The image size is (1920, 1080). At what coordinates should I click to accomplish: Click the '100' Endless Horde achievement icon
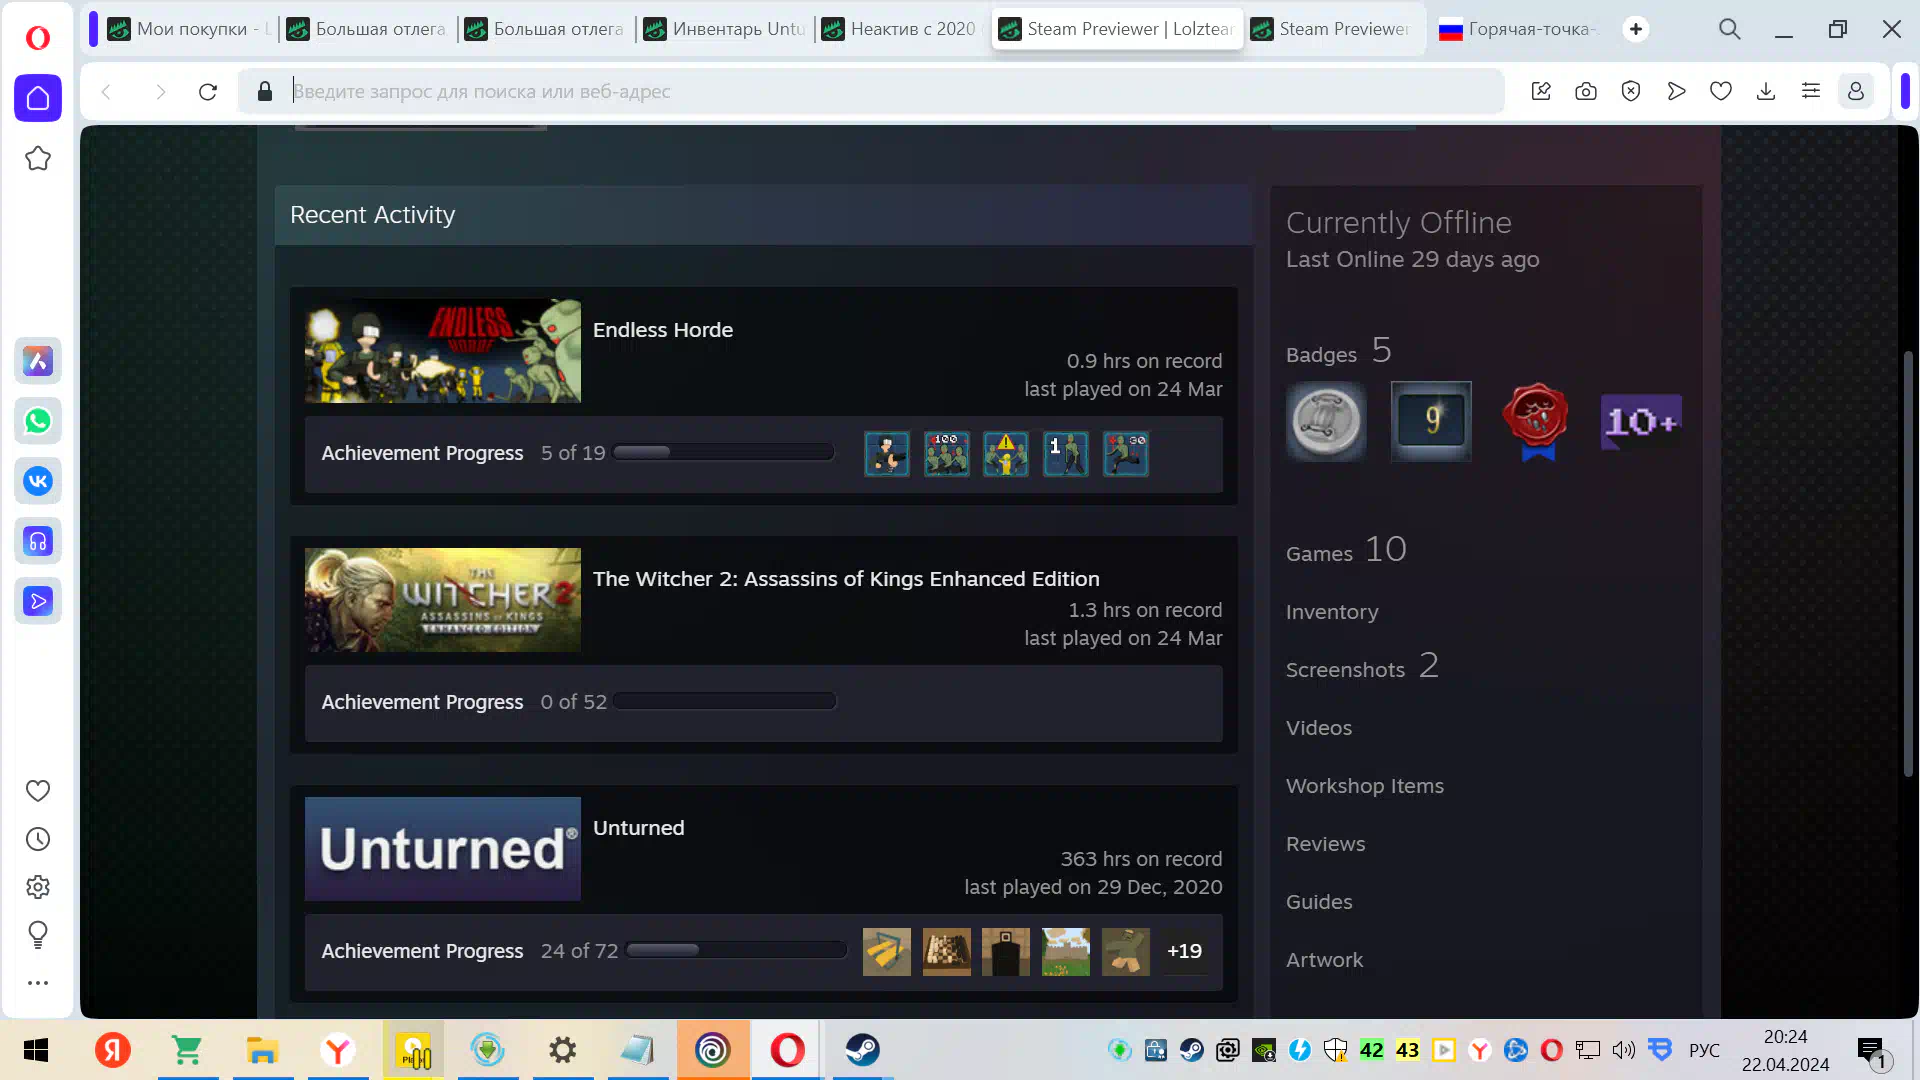tap(946, 454)
